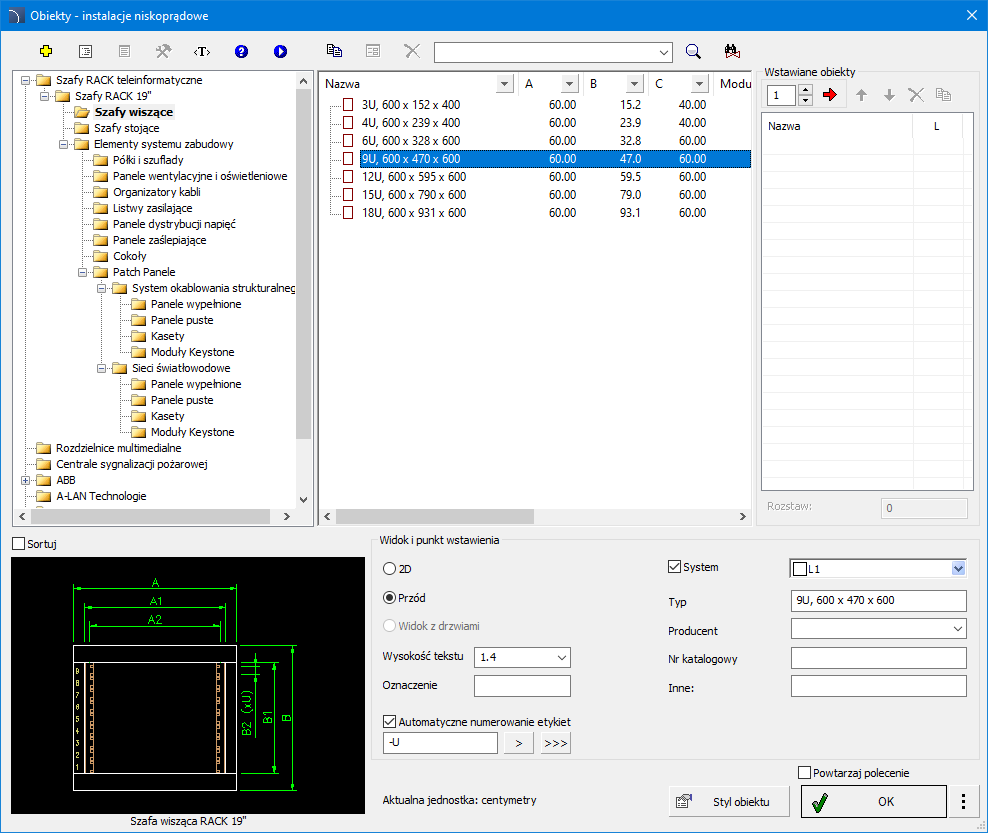Check the Powtarzaj polecenie checkbox

click(x=805, y=772)
